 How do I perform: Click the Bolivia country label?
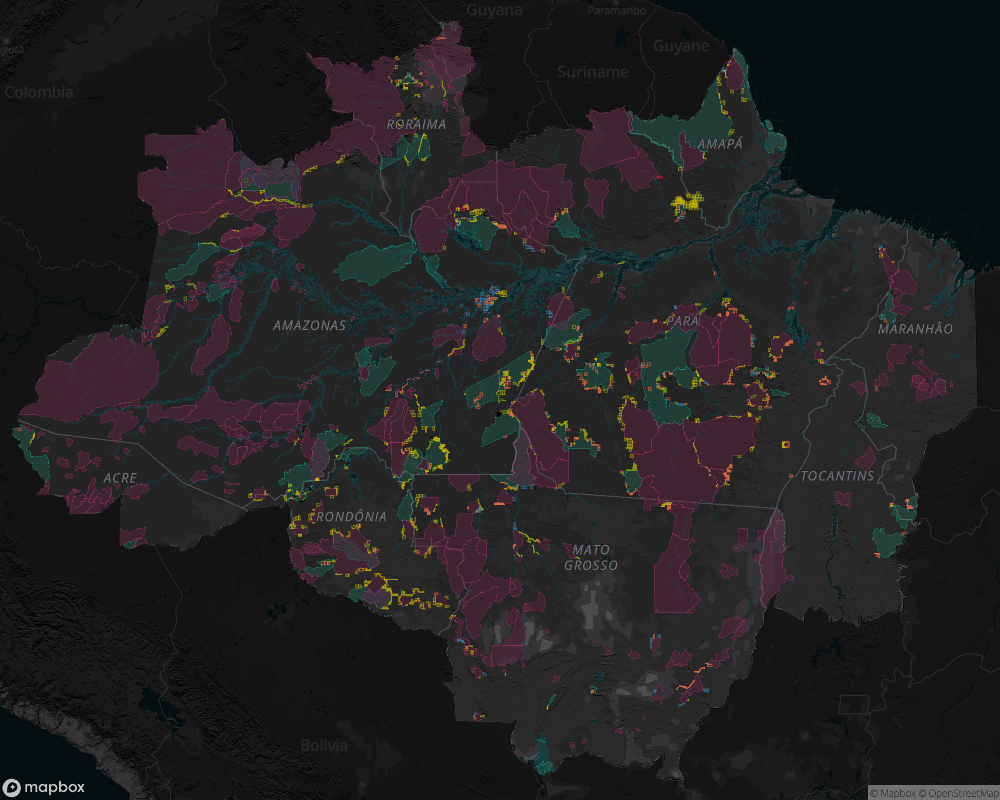[x=324, y=745]
